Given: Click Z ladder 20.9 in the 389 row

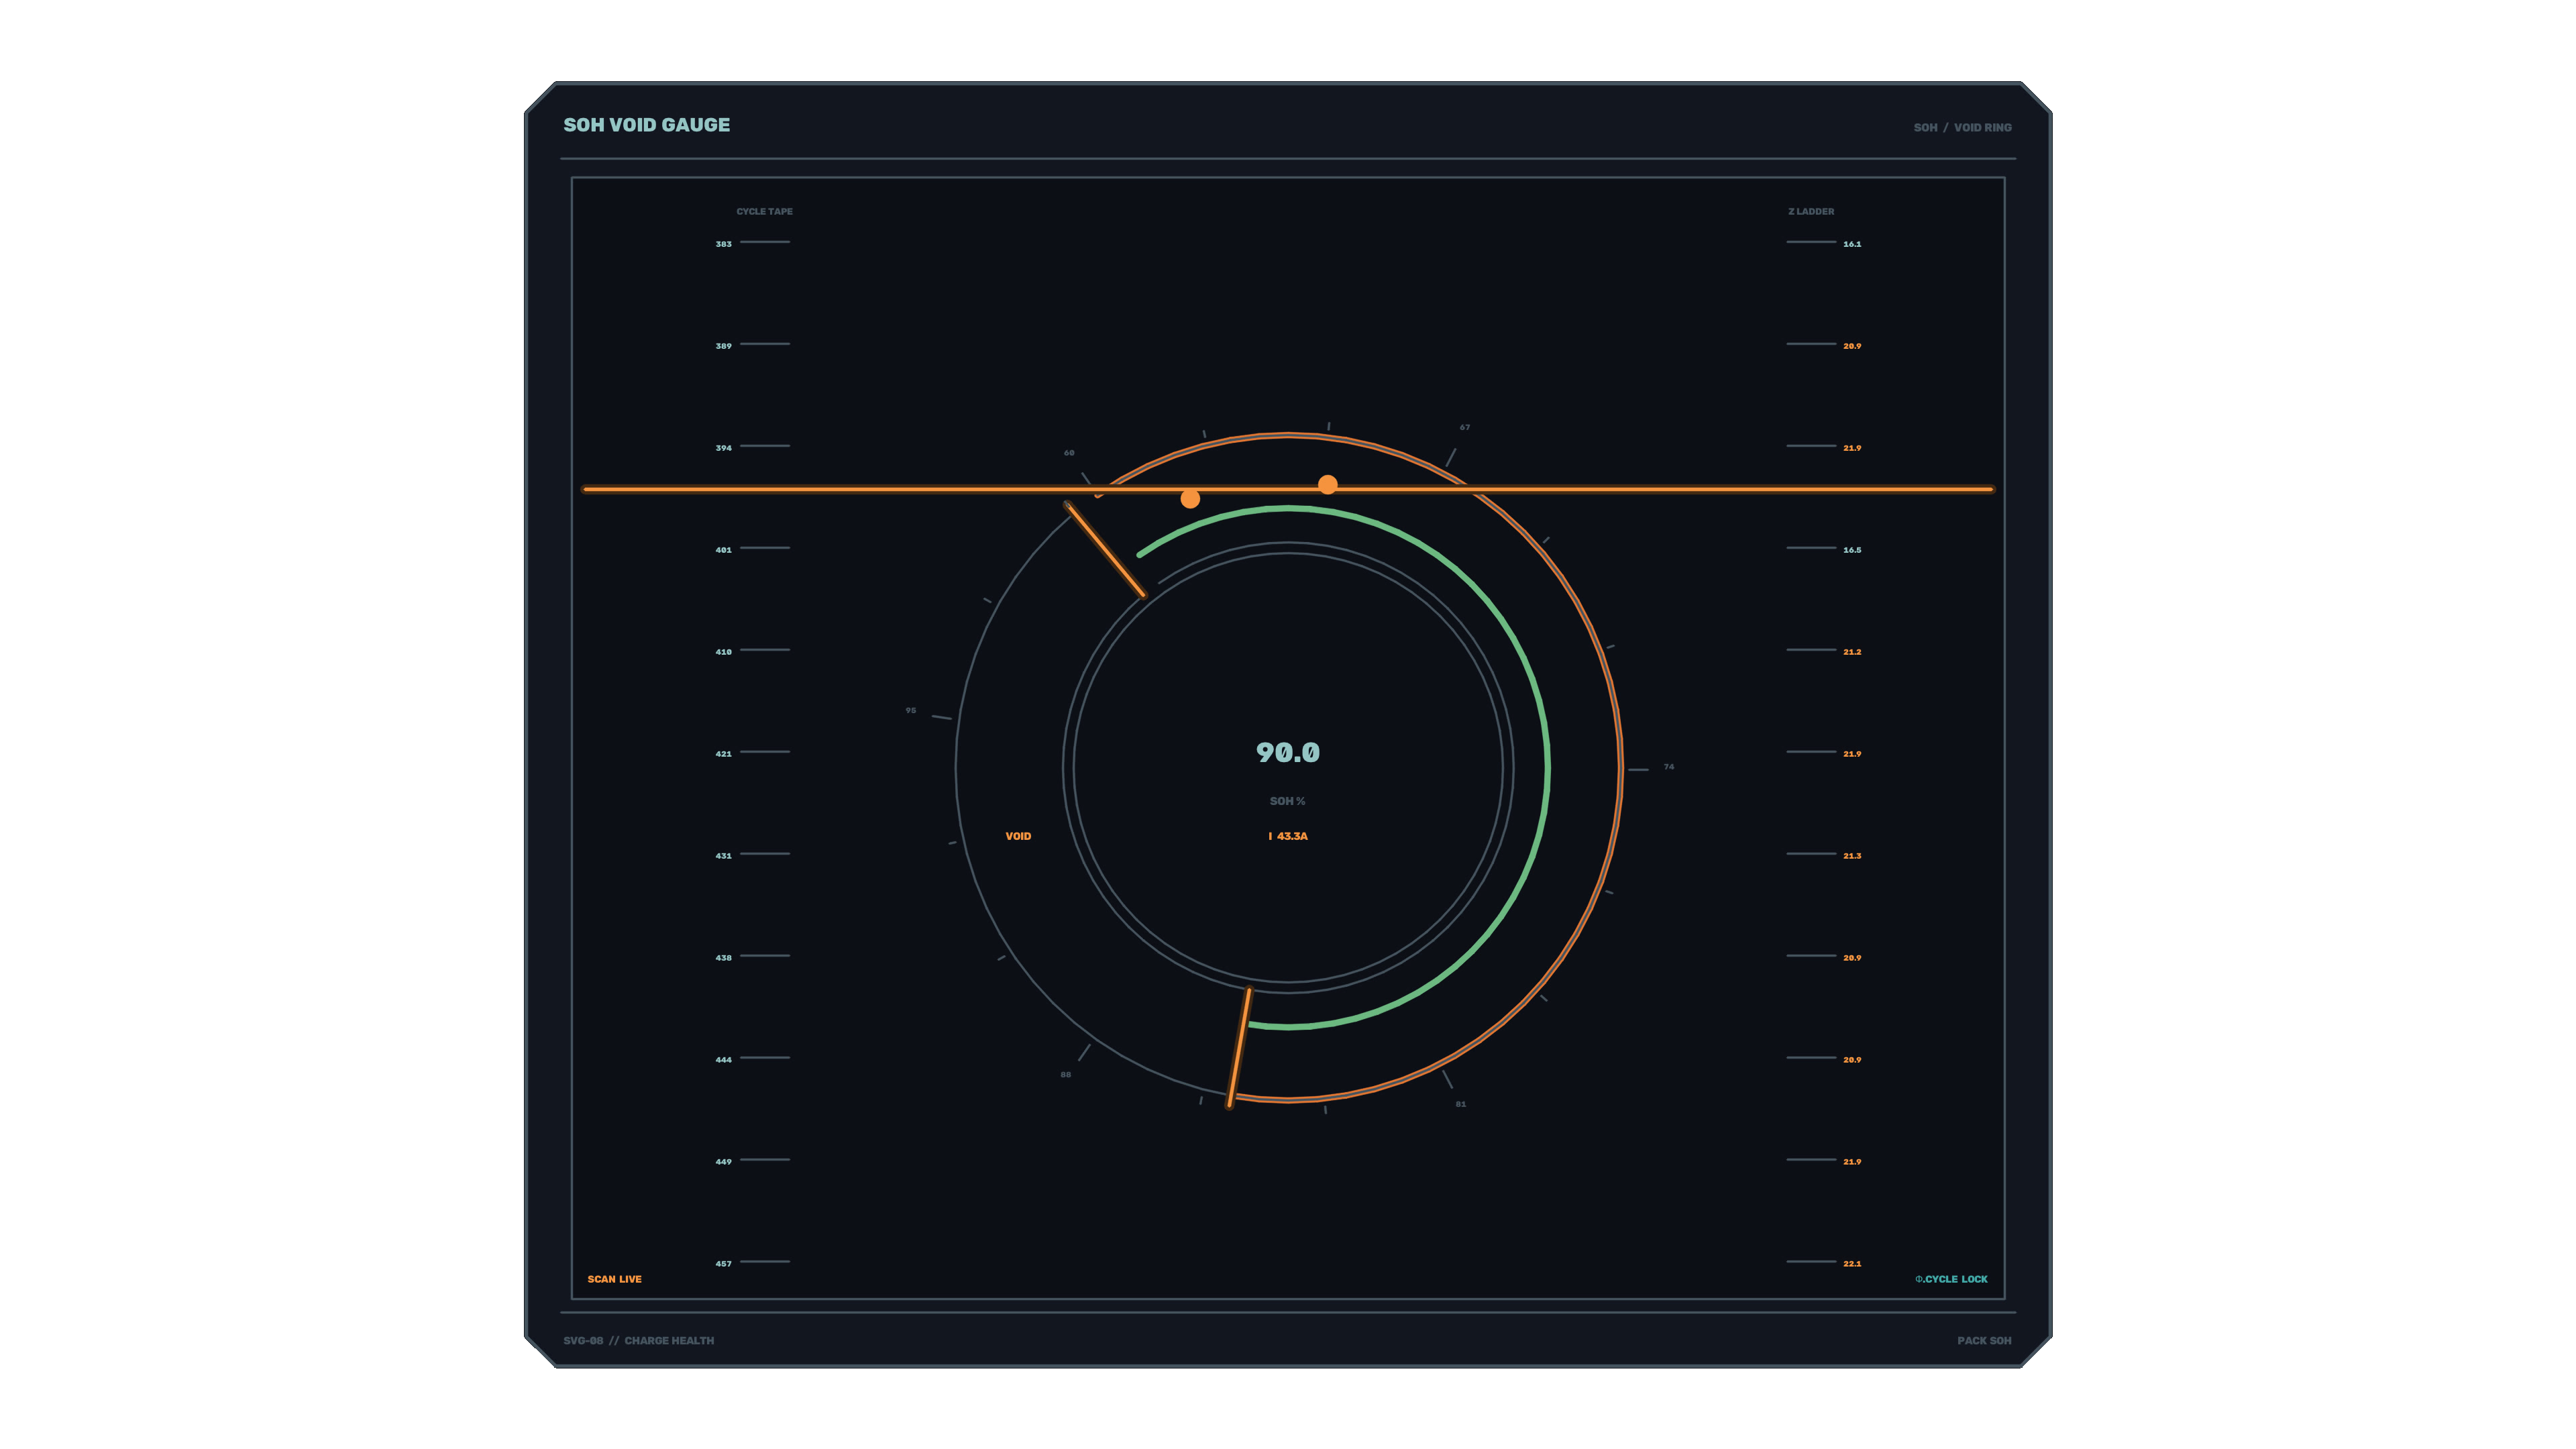Looking at the screenshot, I should click(x=1852, y=346).
